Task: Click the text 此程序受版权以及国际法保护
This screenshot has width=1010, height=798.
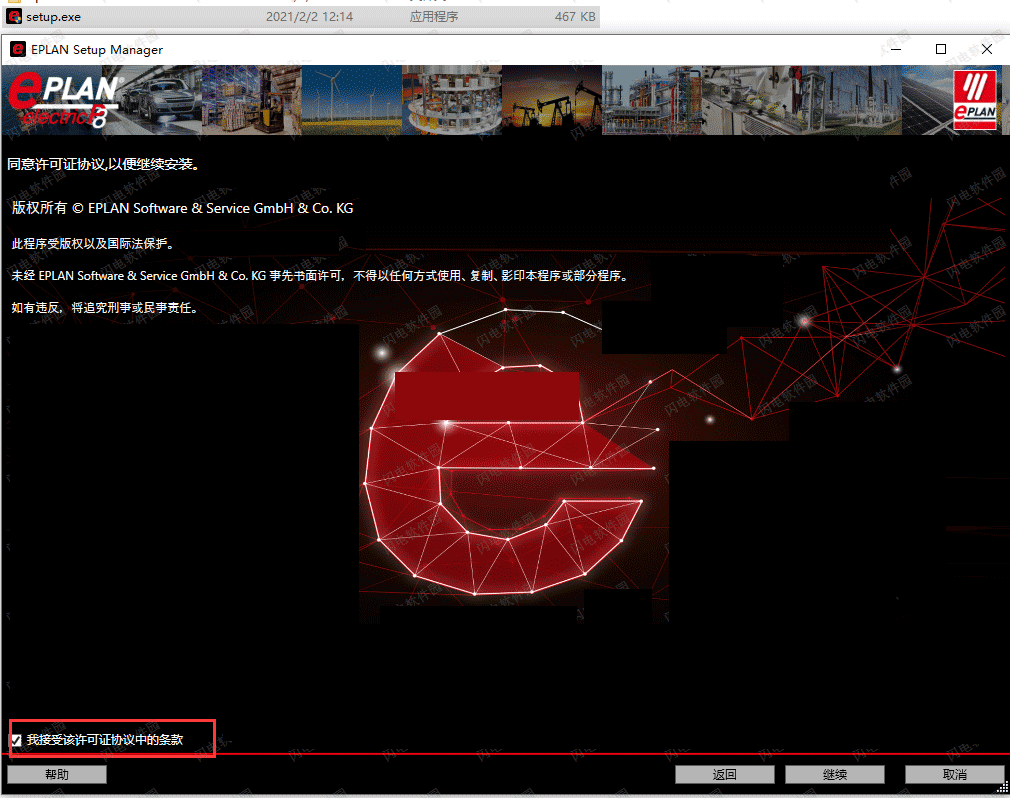Action: pos(92,243)
